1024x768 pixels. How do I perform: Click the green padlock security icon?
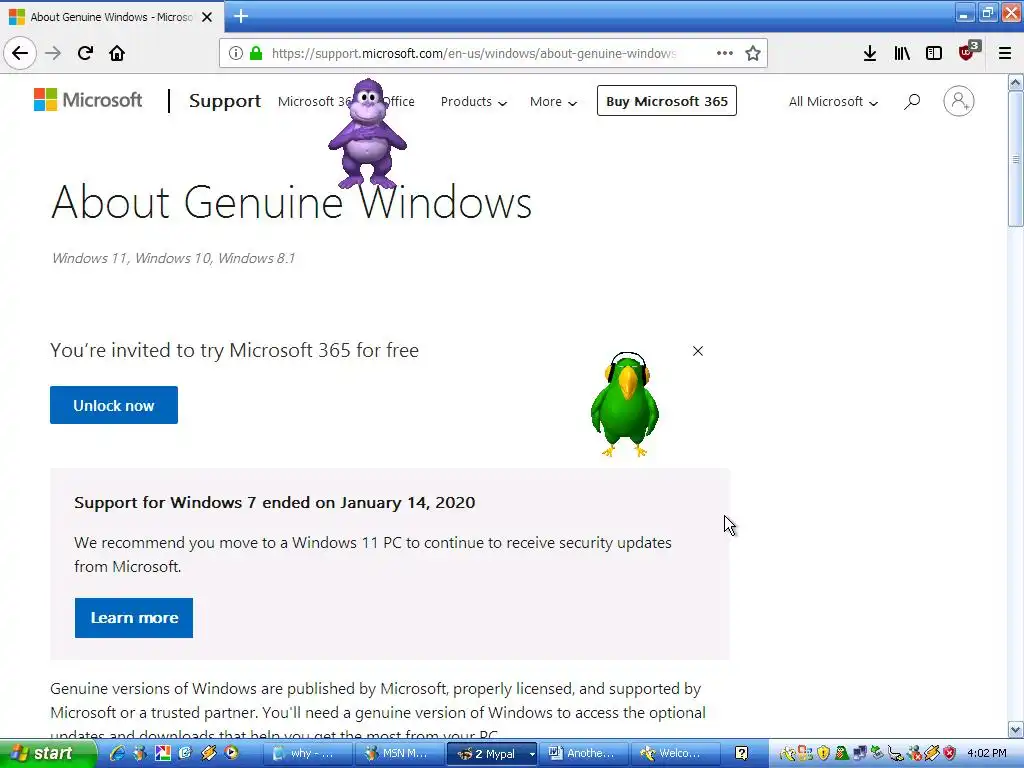coord(256,53)
